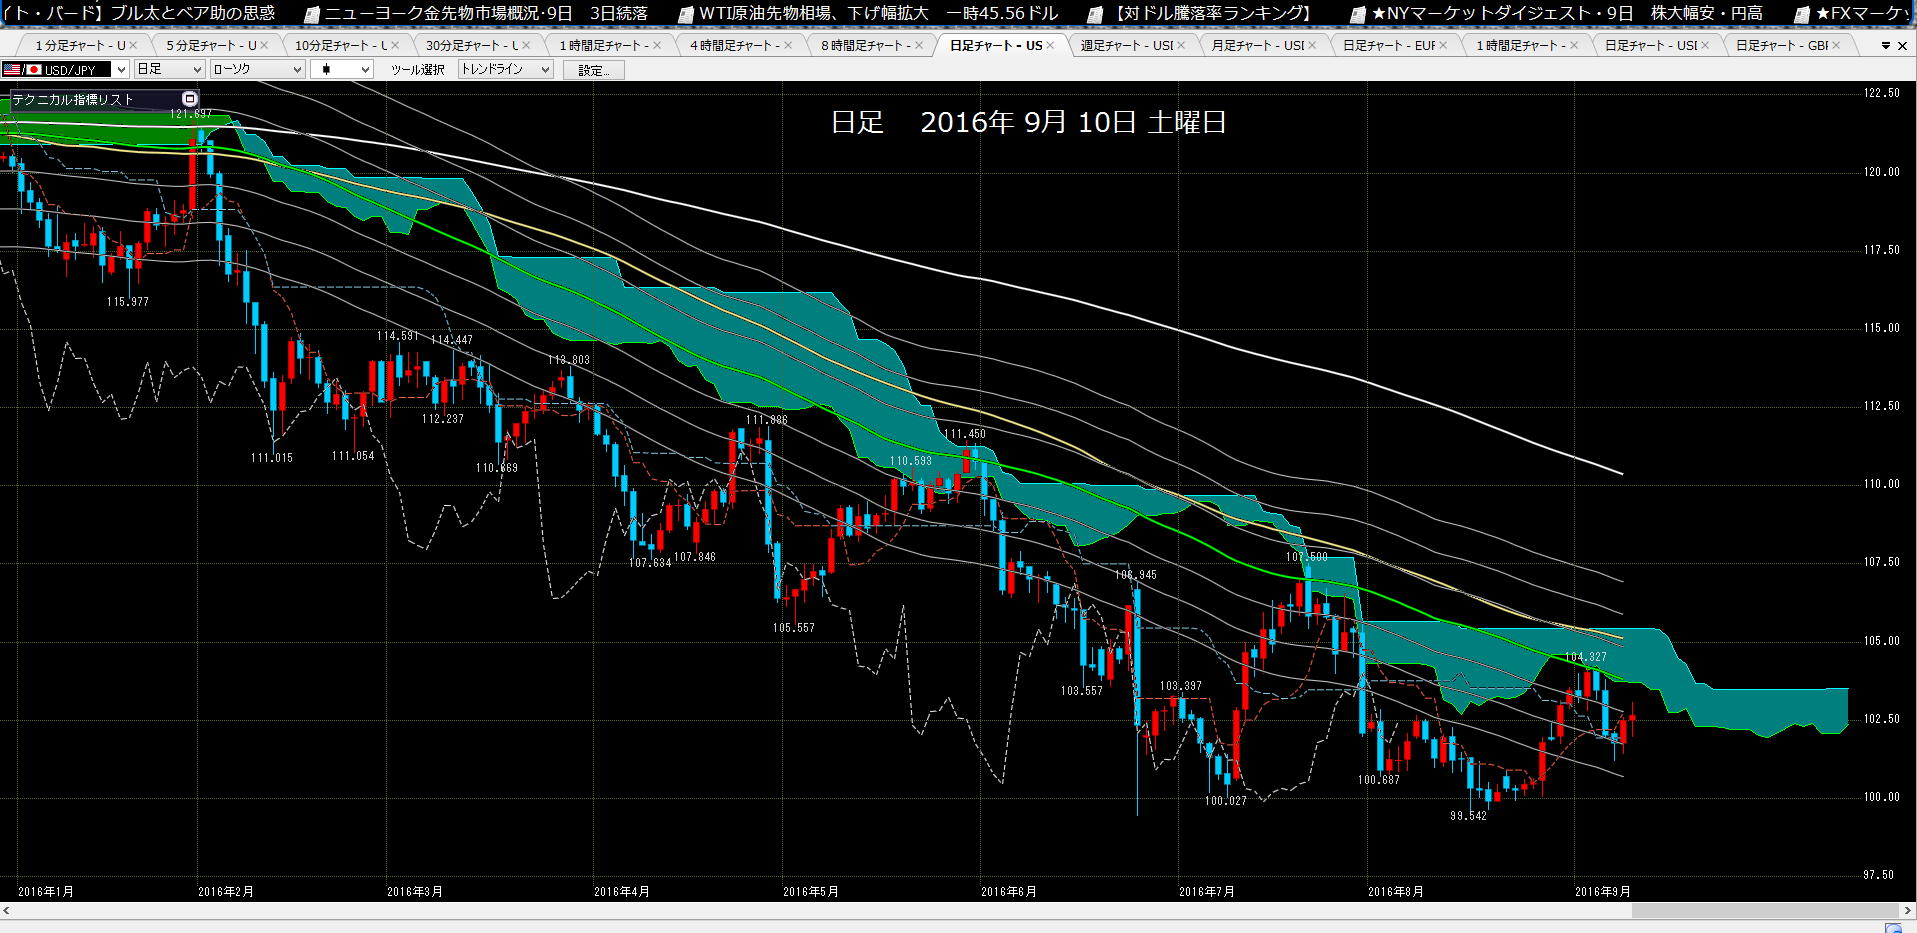Switch to the 30分足チャート tab
Viewport: 1917px width, 933px height.
coord(472,45)
